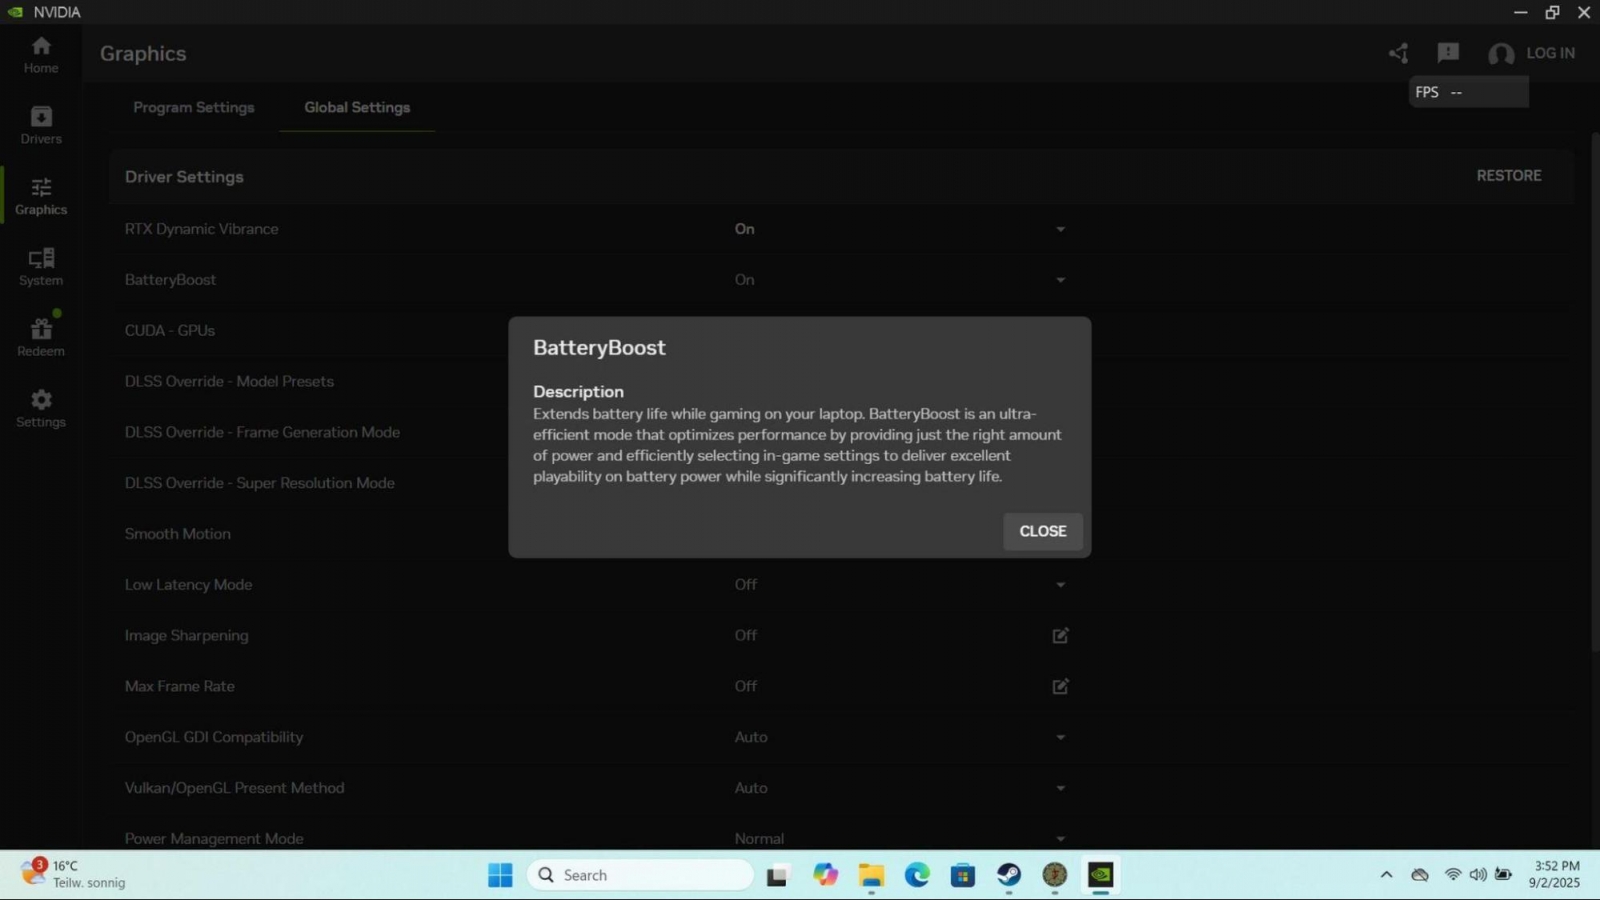Viewport: 1600px width, 900px height.
Task: Open Microsoft Edge from the taskbar
Action: point(916,875)
